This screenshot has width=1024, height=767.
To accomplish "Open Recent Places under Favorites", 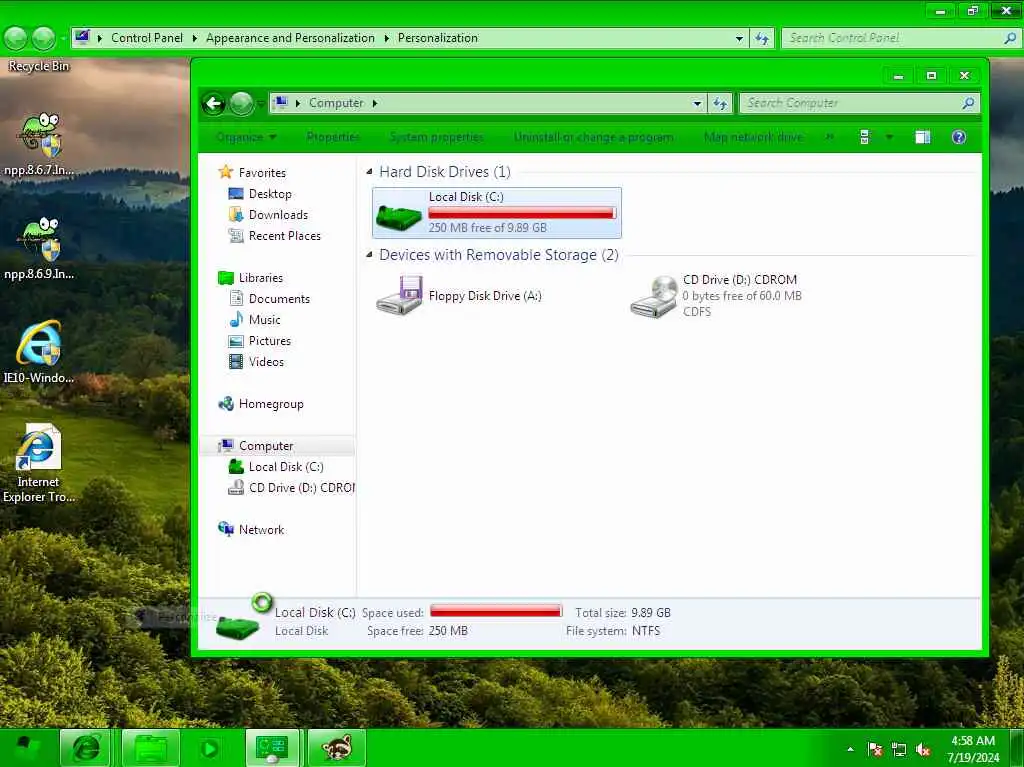I will tap(284, 236).
